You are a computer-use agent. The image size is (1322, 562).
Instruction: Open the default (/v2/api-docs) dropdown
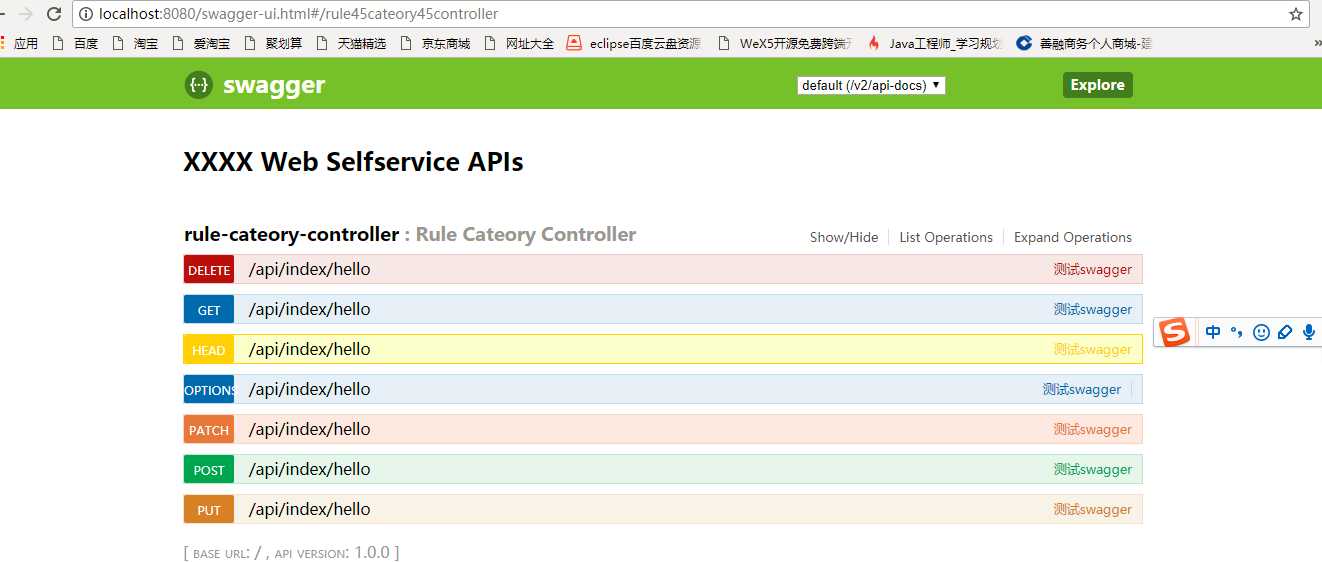(x=871, y=85)
